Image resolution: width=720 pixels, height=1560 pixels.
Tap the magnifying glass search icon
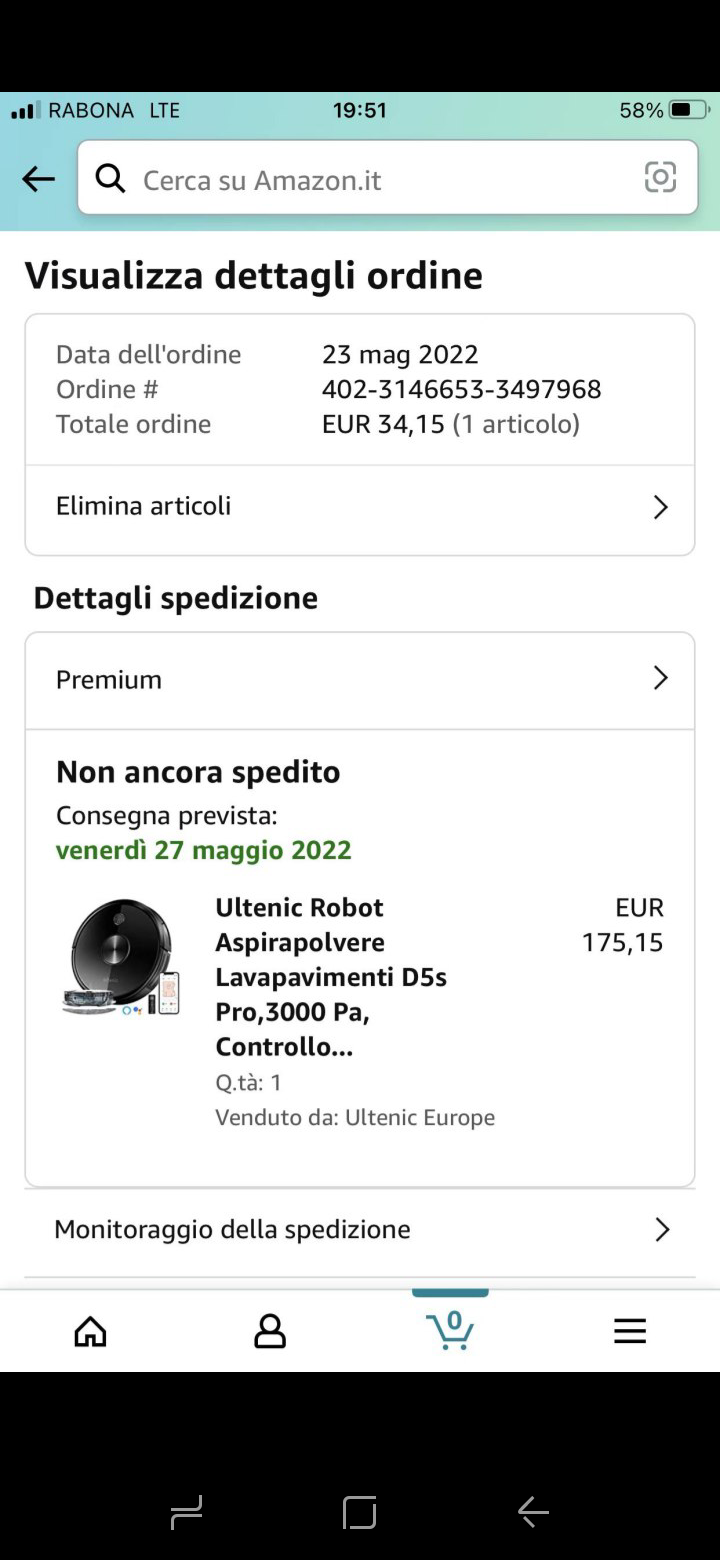click(110, 179)
